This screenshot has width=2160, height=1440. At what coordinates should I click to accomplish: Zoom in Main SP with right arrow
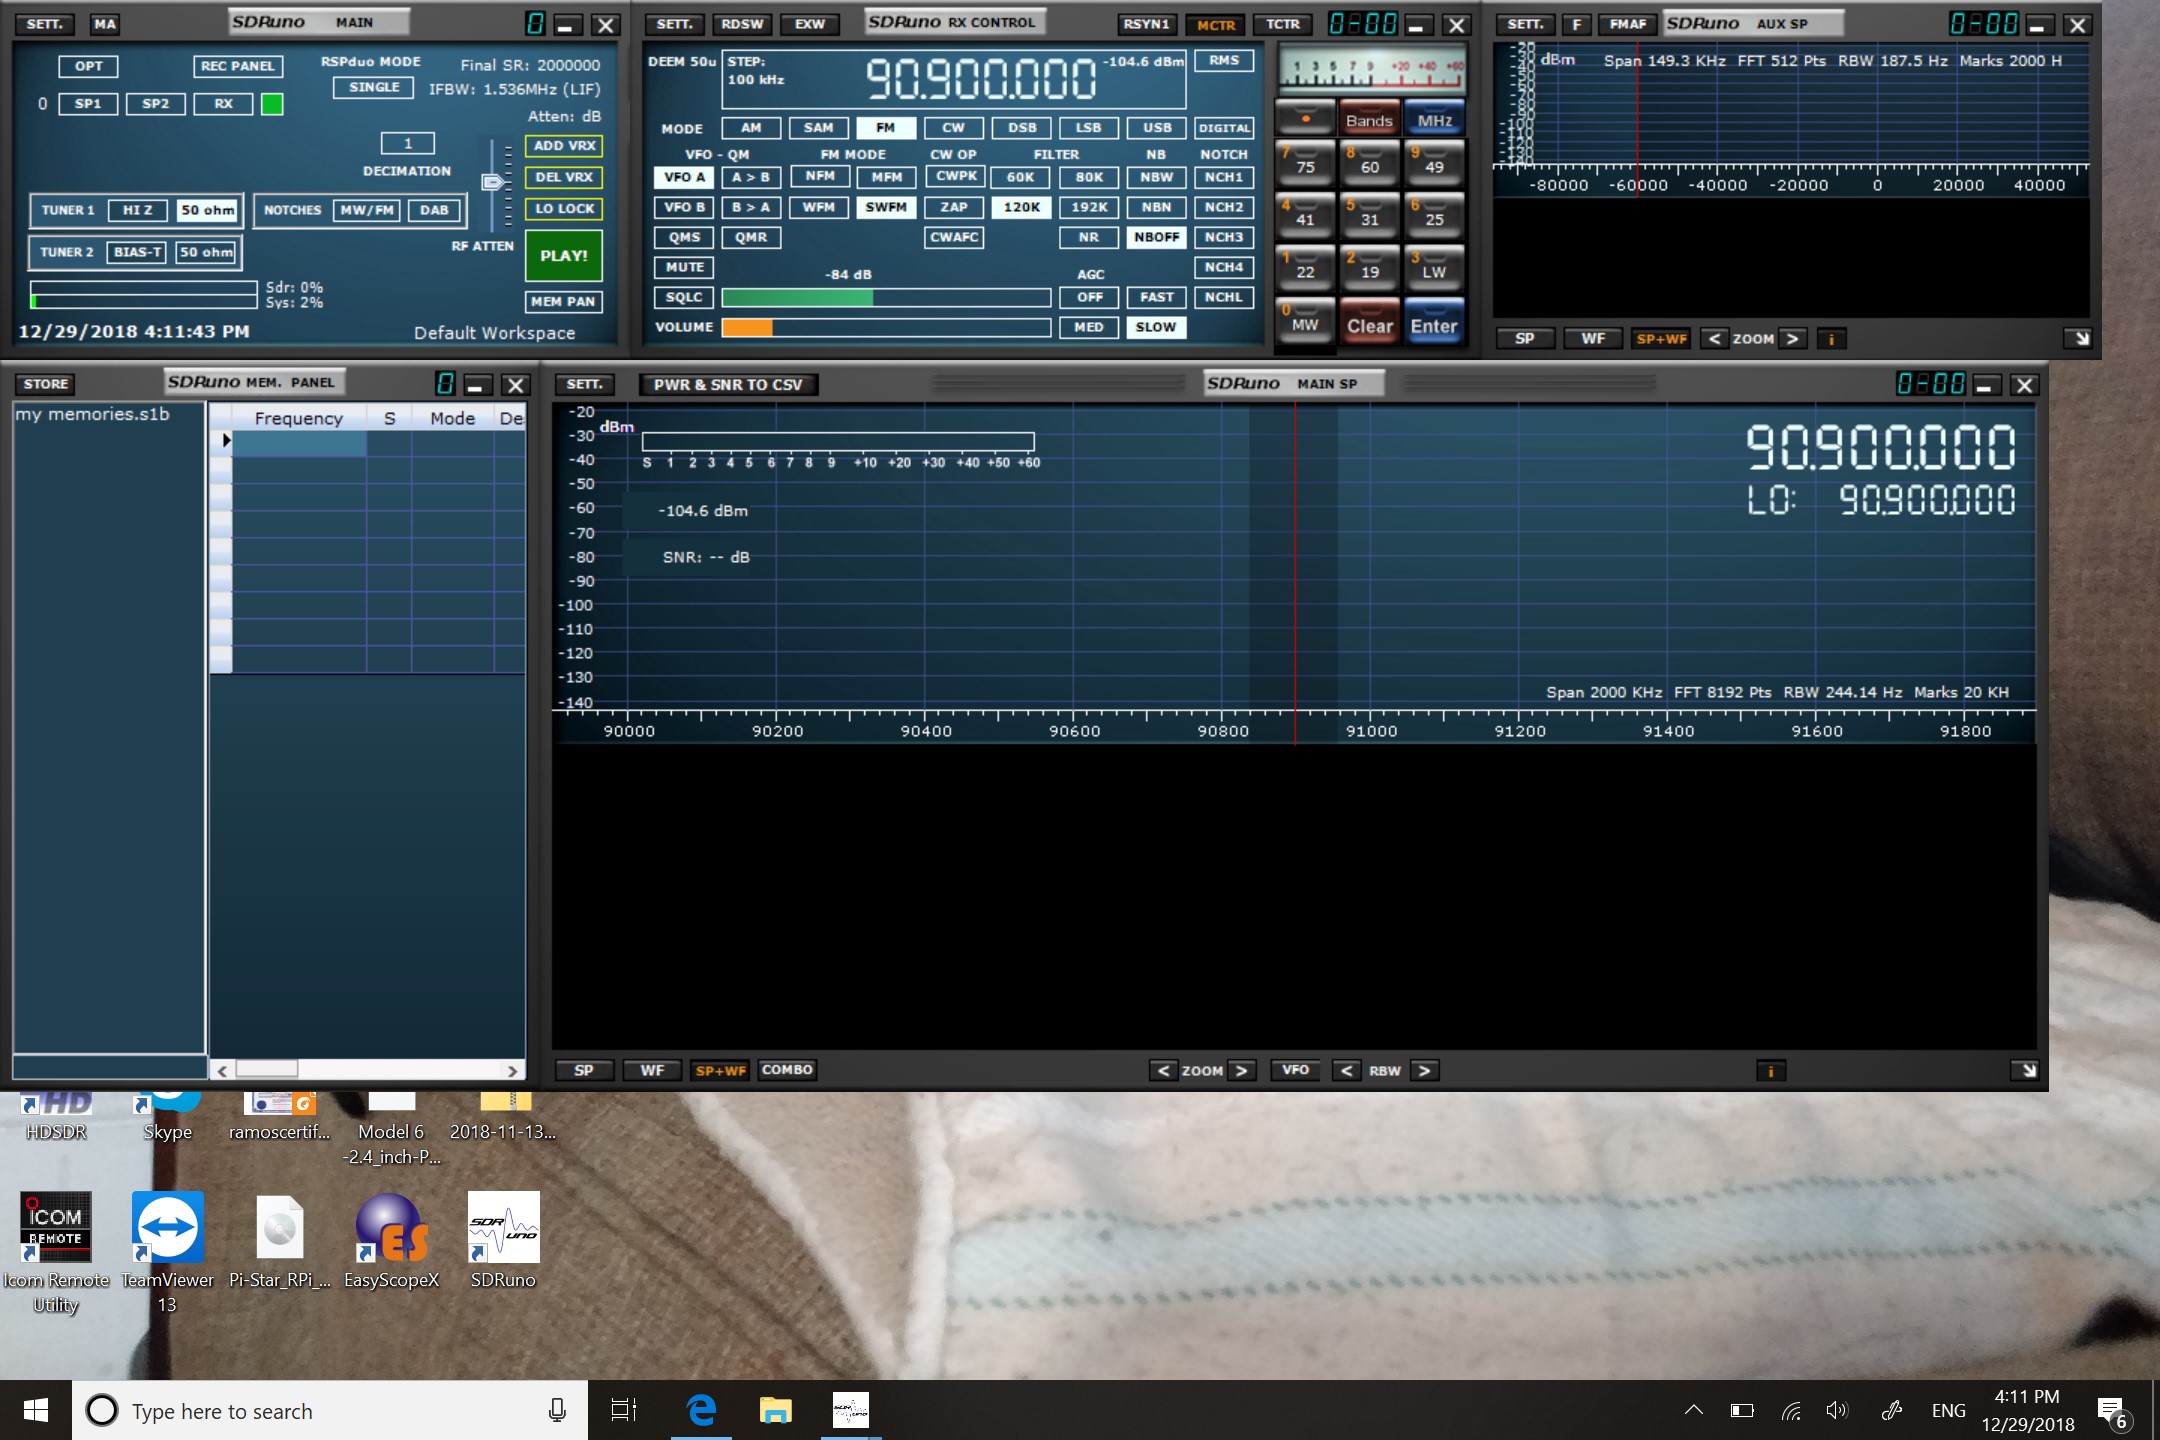pyautogui.click(x=1241, y=1071)
